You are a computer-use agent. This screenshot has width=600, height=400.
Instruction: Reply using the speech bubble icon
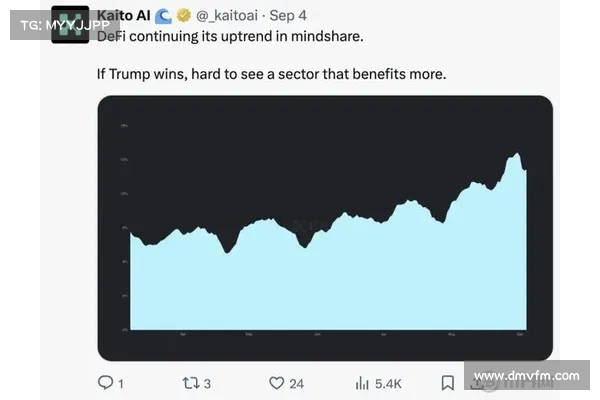point(106,382)
